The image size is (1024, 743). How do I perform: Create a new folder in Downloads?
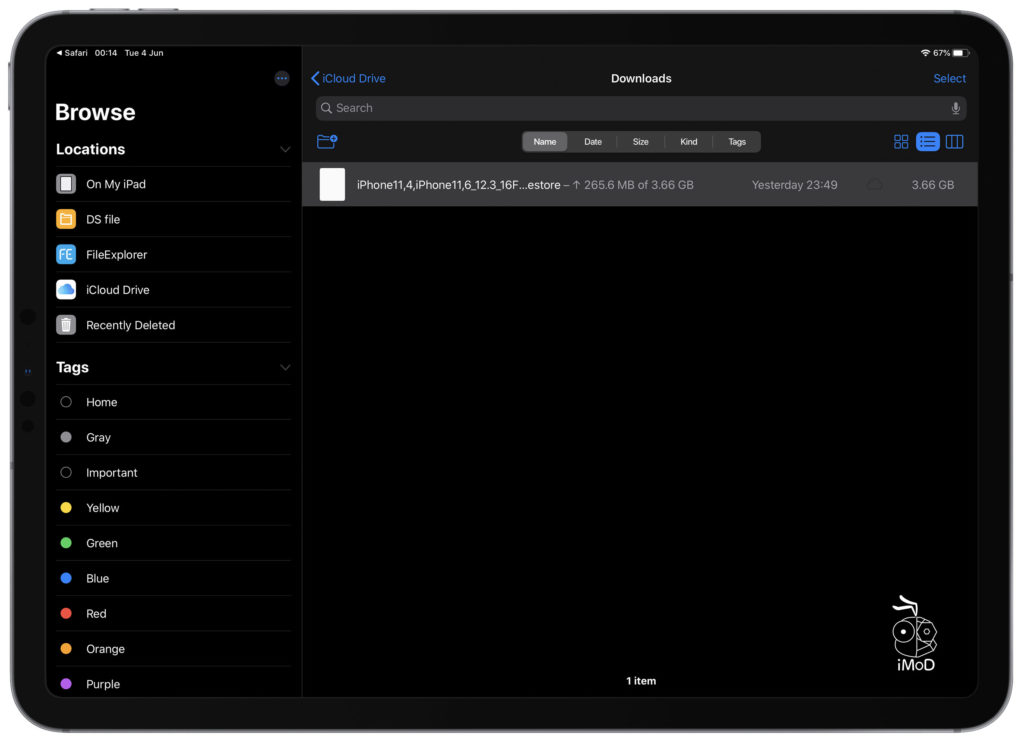pos(327,141)
